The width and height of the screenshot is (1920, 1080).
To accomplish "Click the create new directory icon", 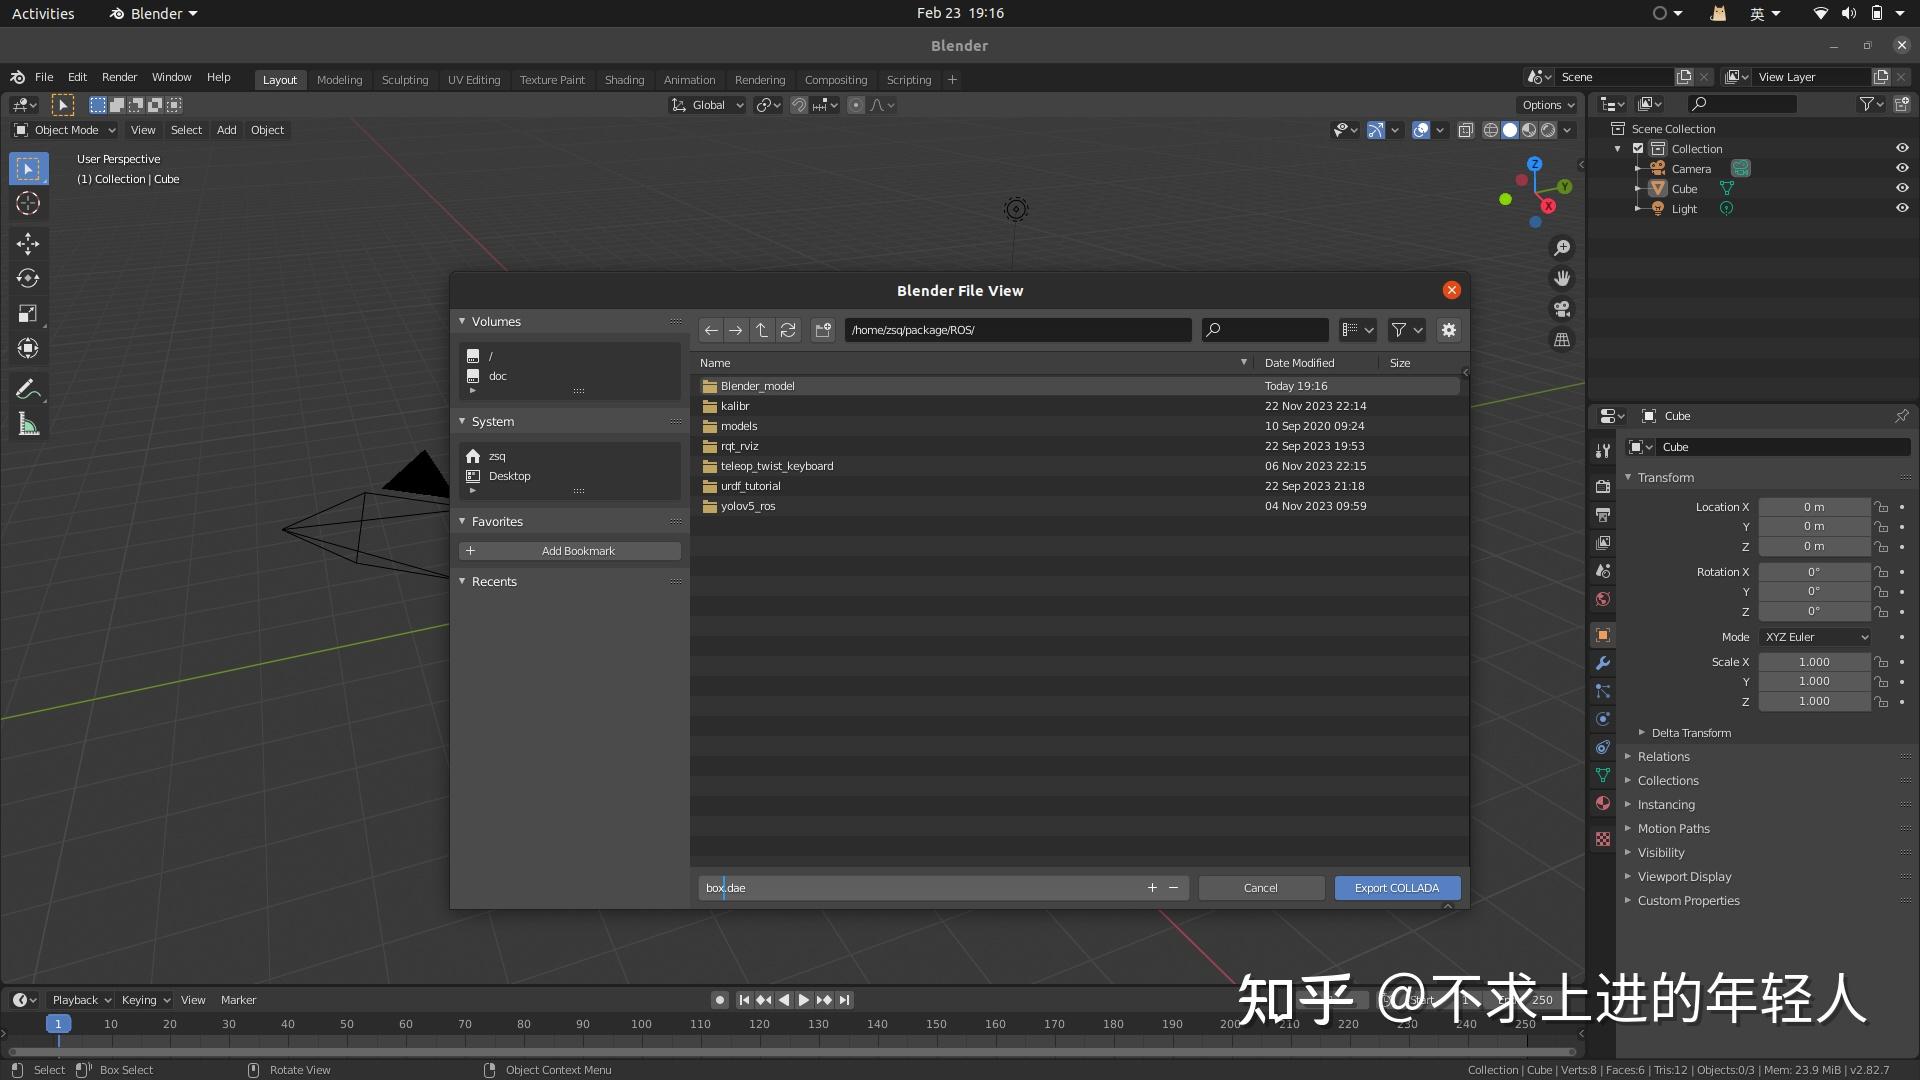I will point(822,330).
